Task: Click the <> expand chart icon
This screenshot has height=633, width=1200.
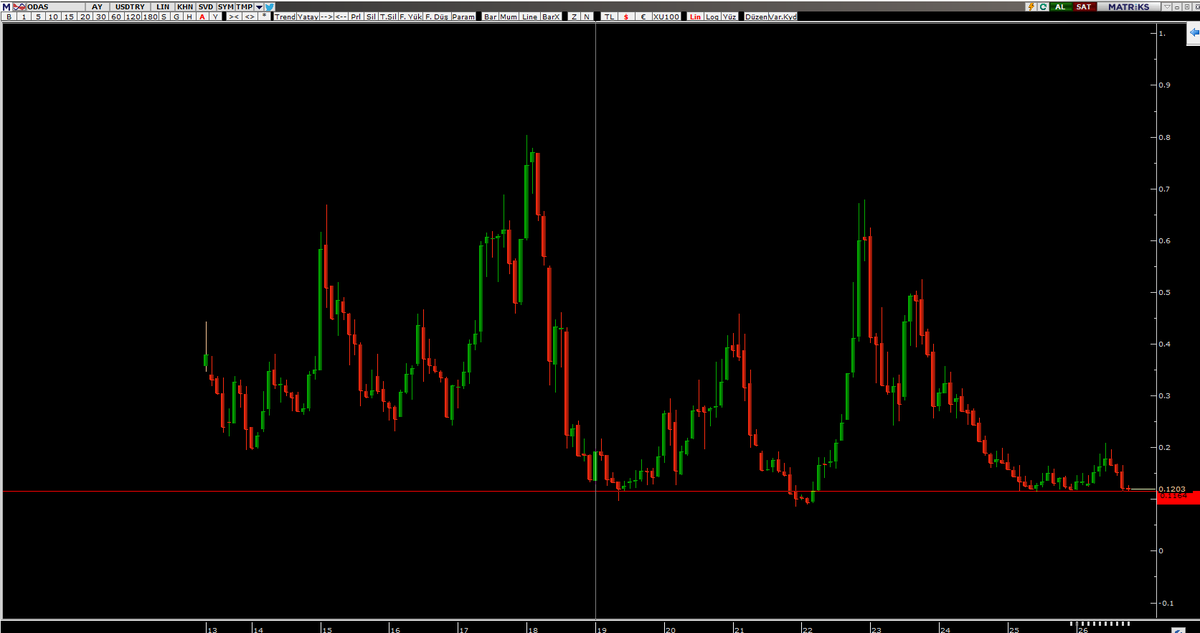Action: tap(249, 17)
